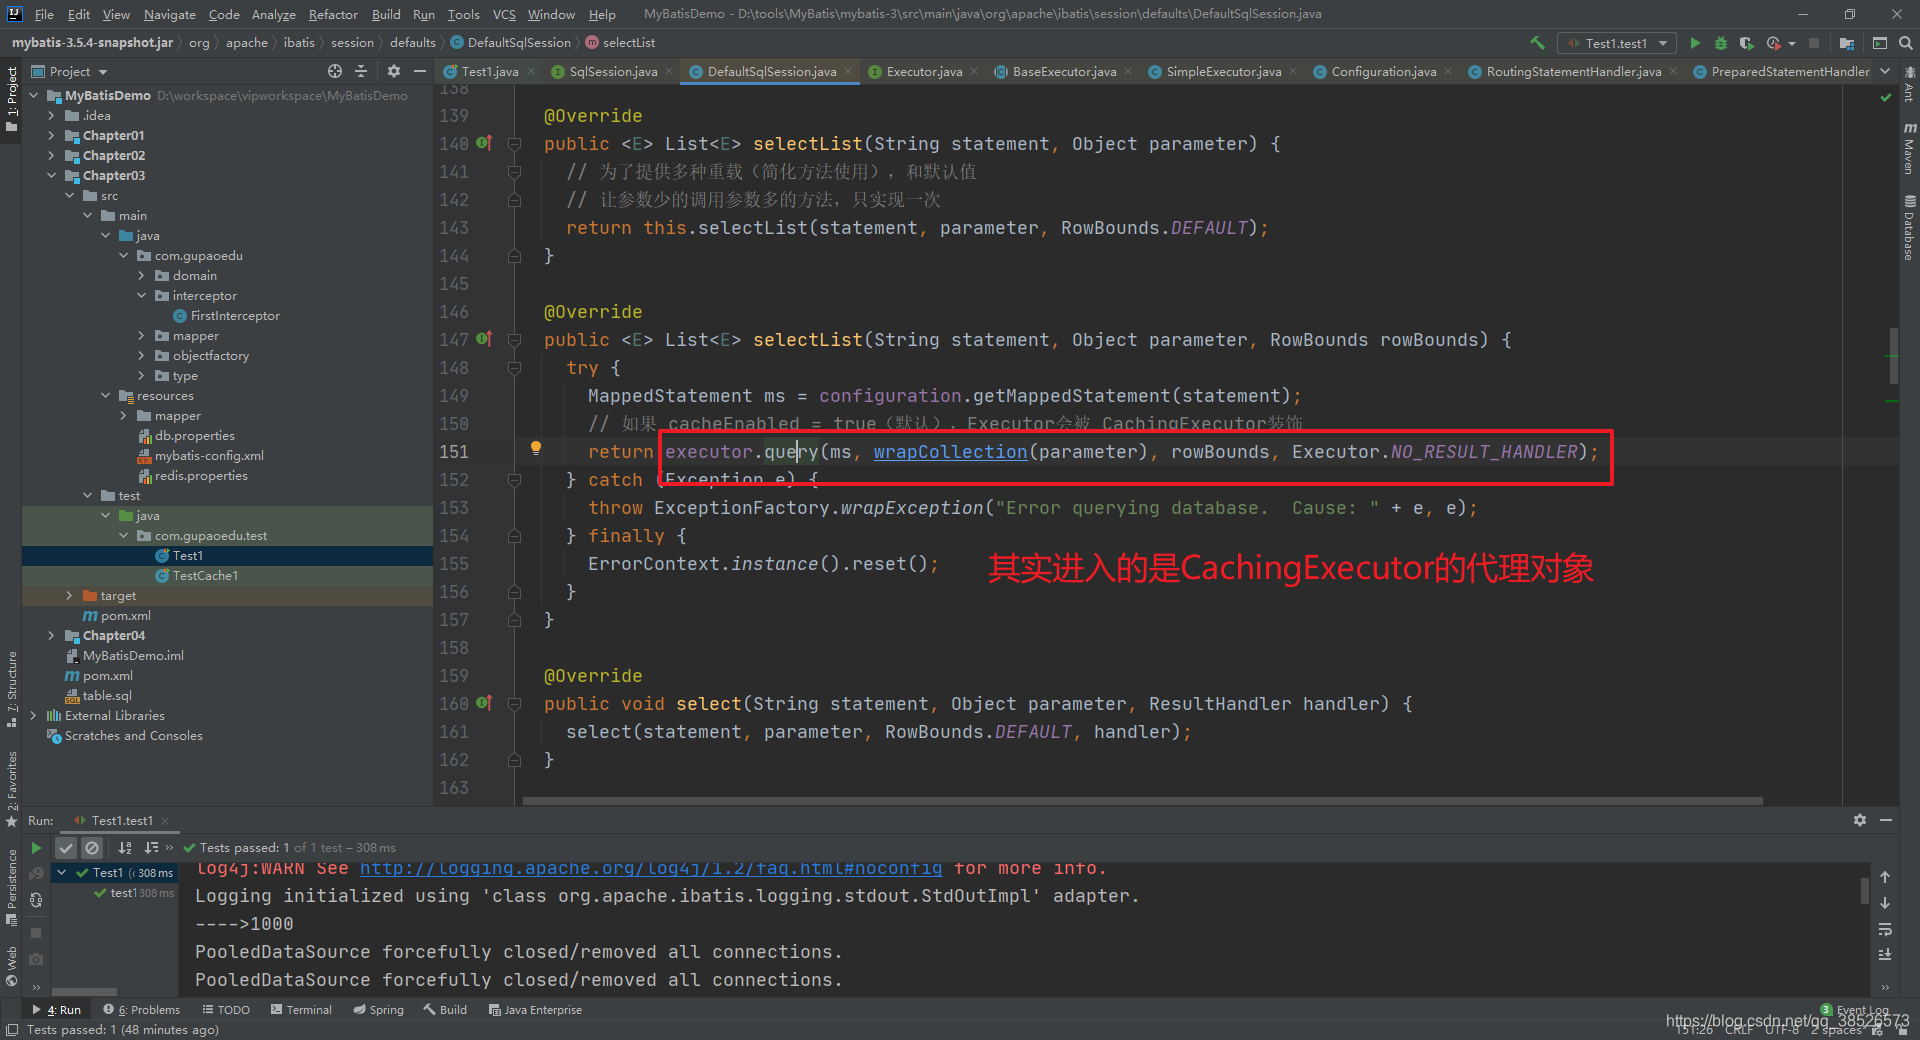Screen dimensions: 1920x1040
Task: Click the Stop square in main toolbar
Action: point(1814,43)
